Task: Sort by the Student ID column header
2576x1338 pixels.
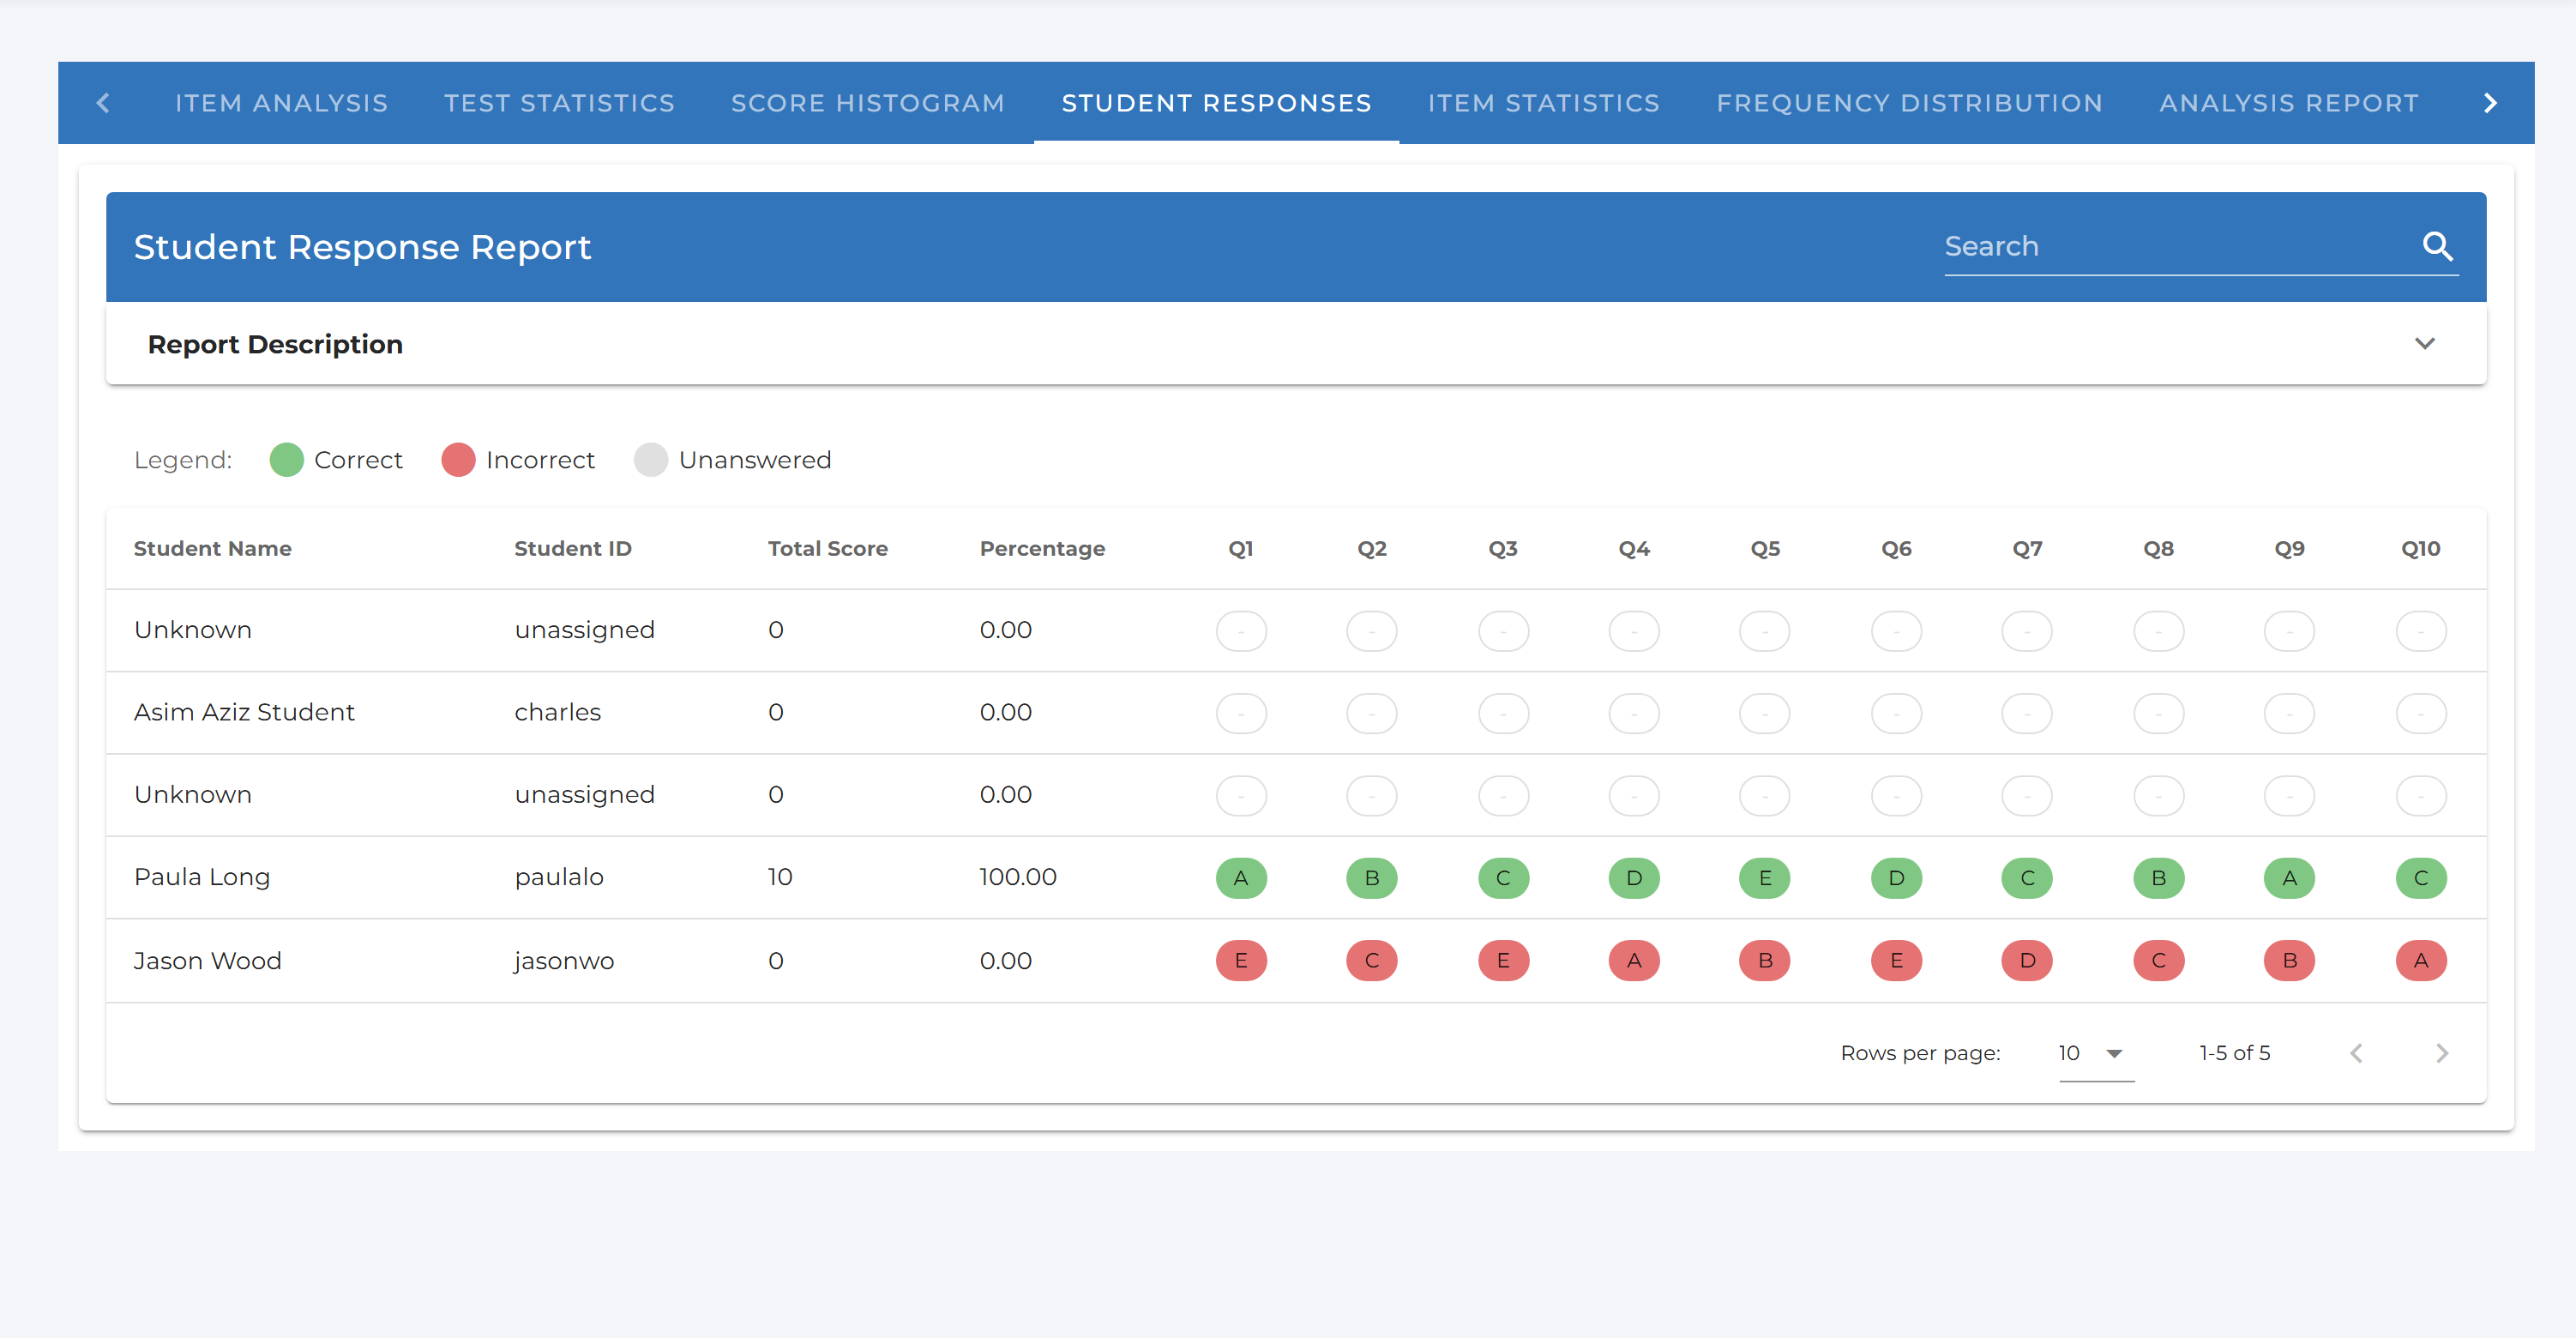Action: click(x=572, y=548)
